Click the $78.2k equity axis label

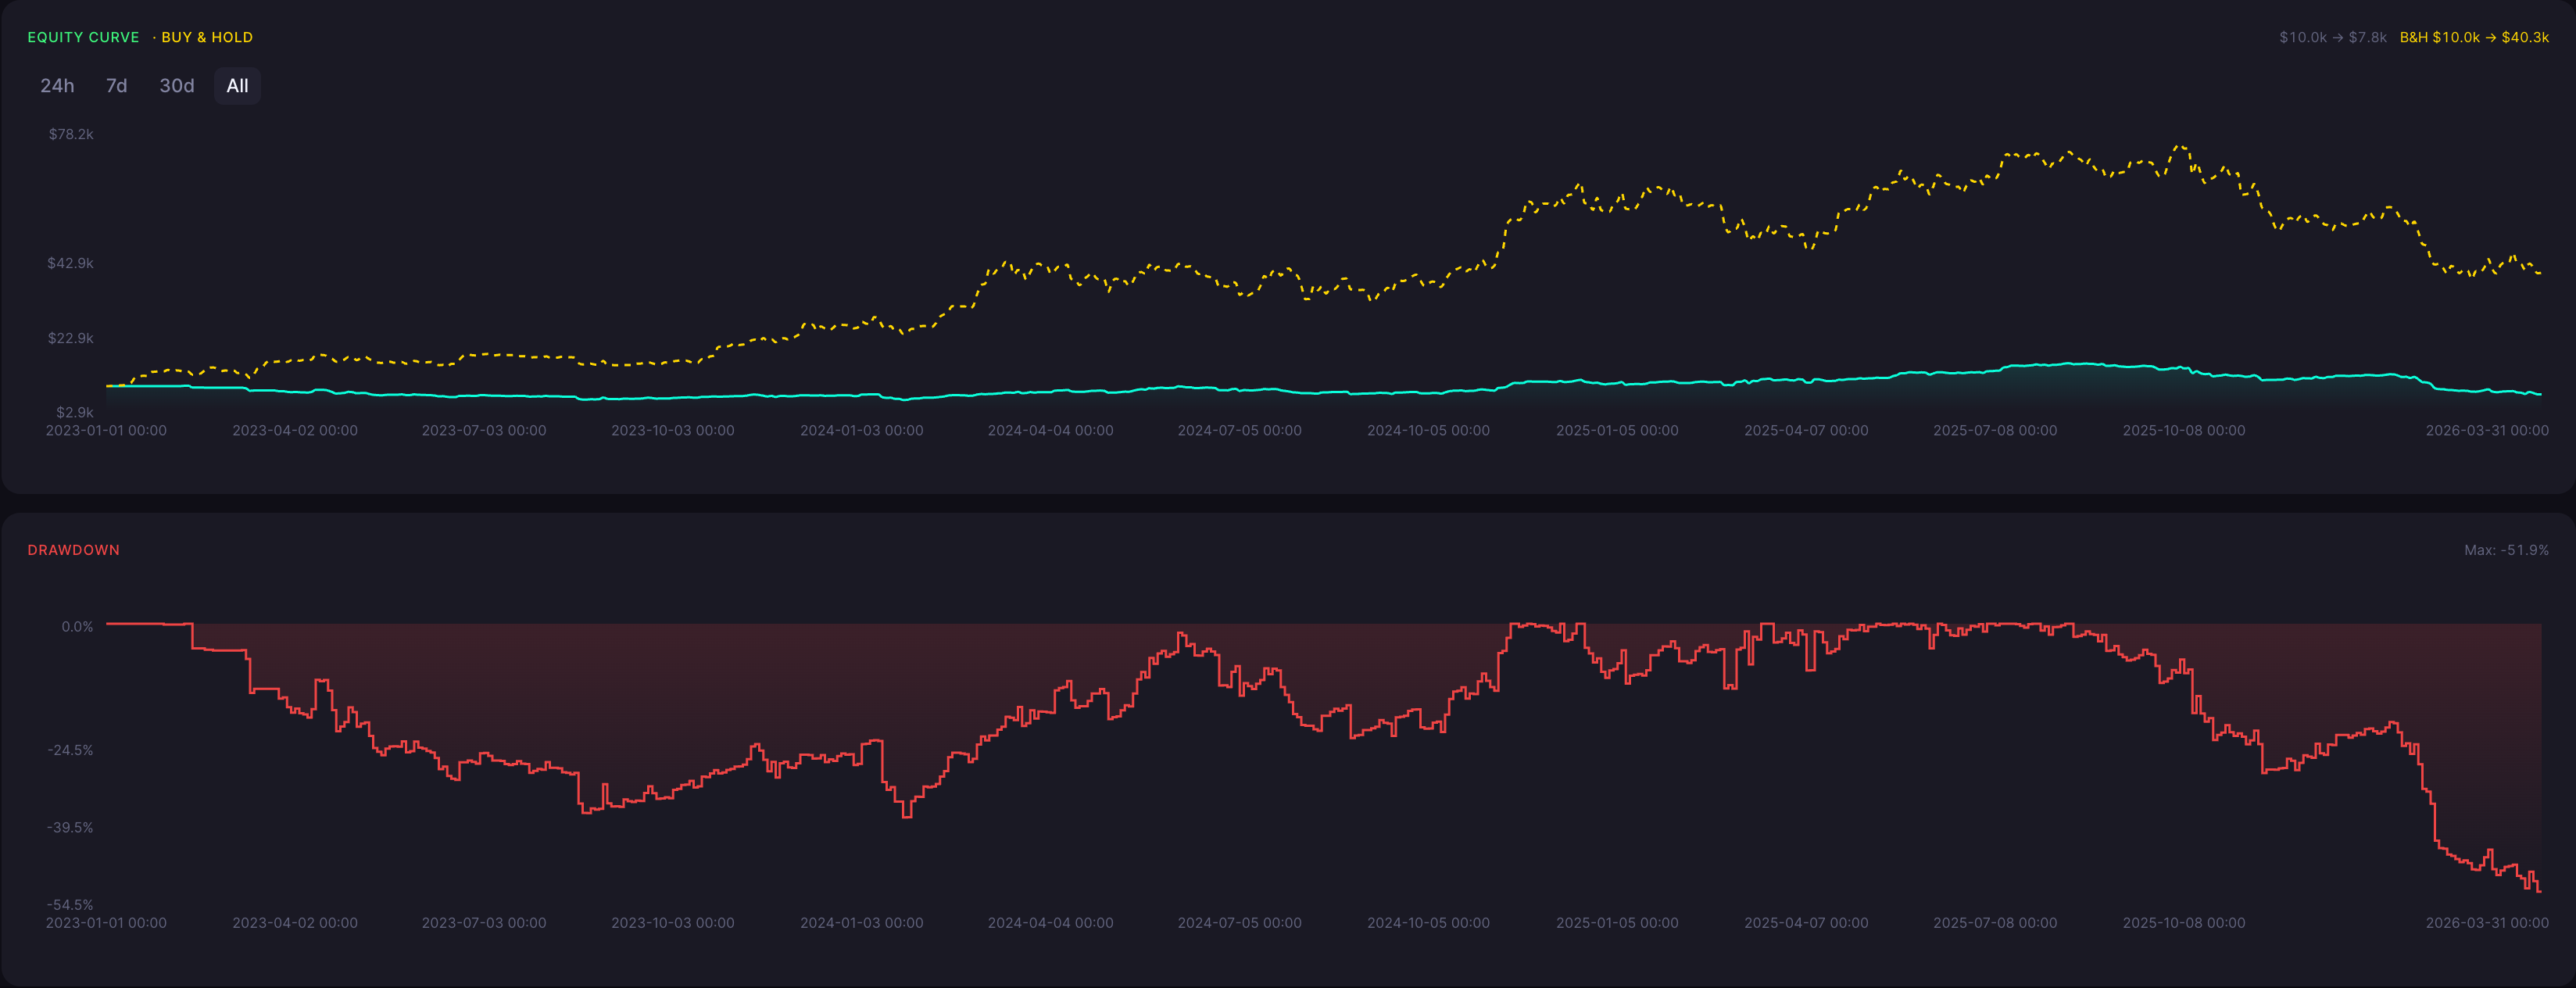pyautogui.click(x=71, y=134)
